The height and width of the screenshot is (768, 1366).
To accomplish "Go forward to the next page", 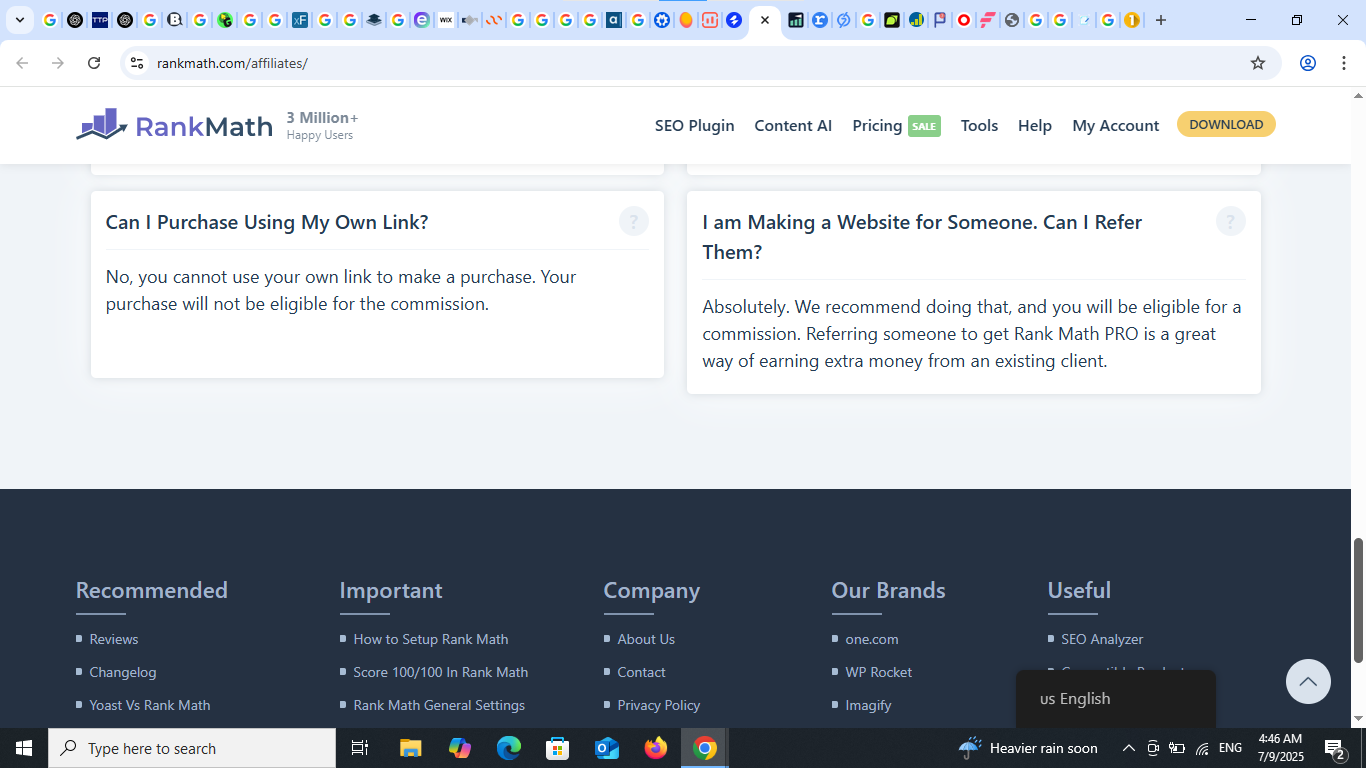I will tap(58, 63).
